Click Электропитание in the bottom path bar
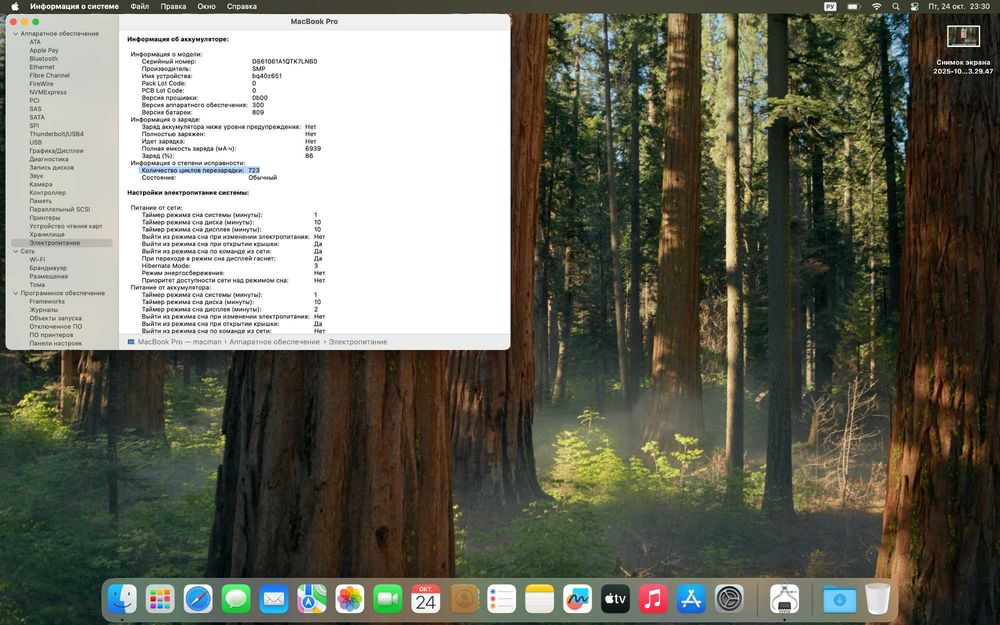 coord(358,342)
